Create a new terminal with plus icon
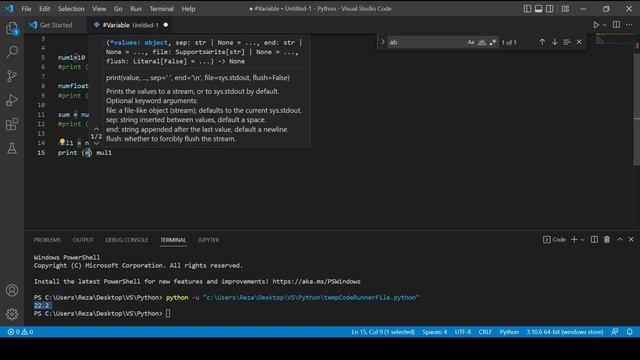 (574, 240)
